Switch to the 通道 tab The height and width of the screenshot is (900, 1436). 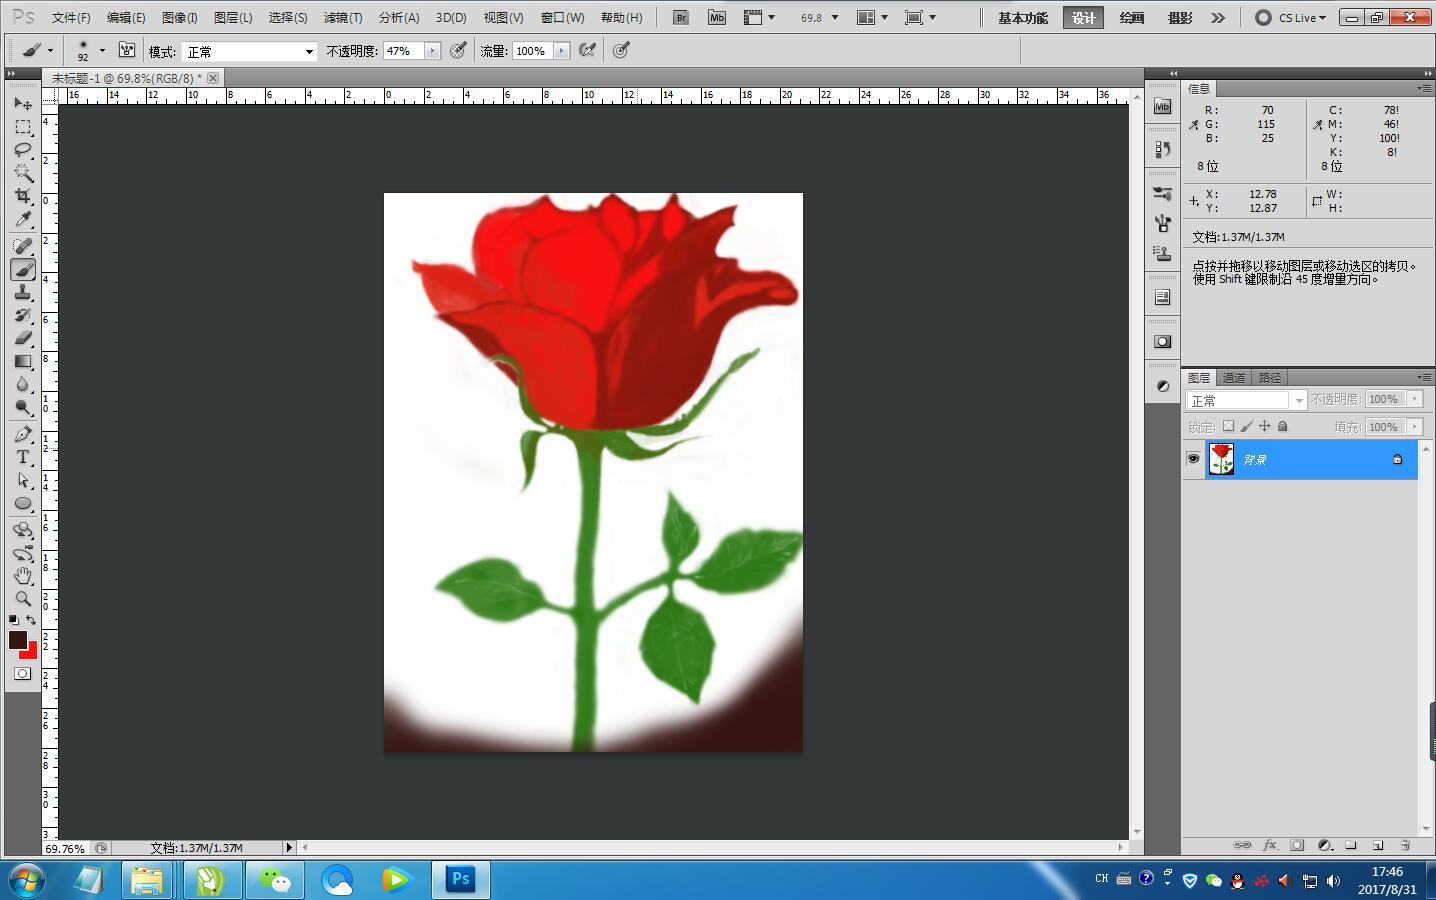[x=1234, y=378]
